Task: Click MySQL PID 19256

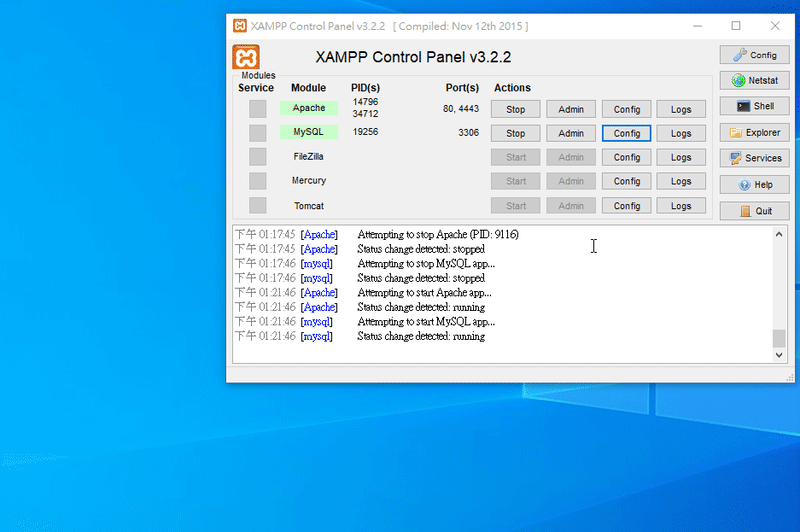Action: [365, 132]
